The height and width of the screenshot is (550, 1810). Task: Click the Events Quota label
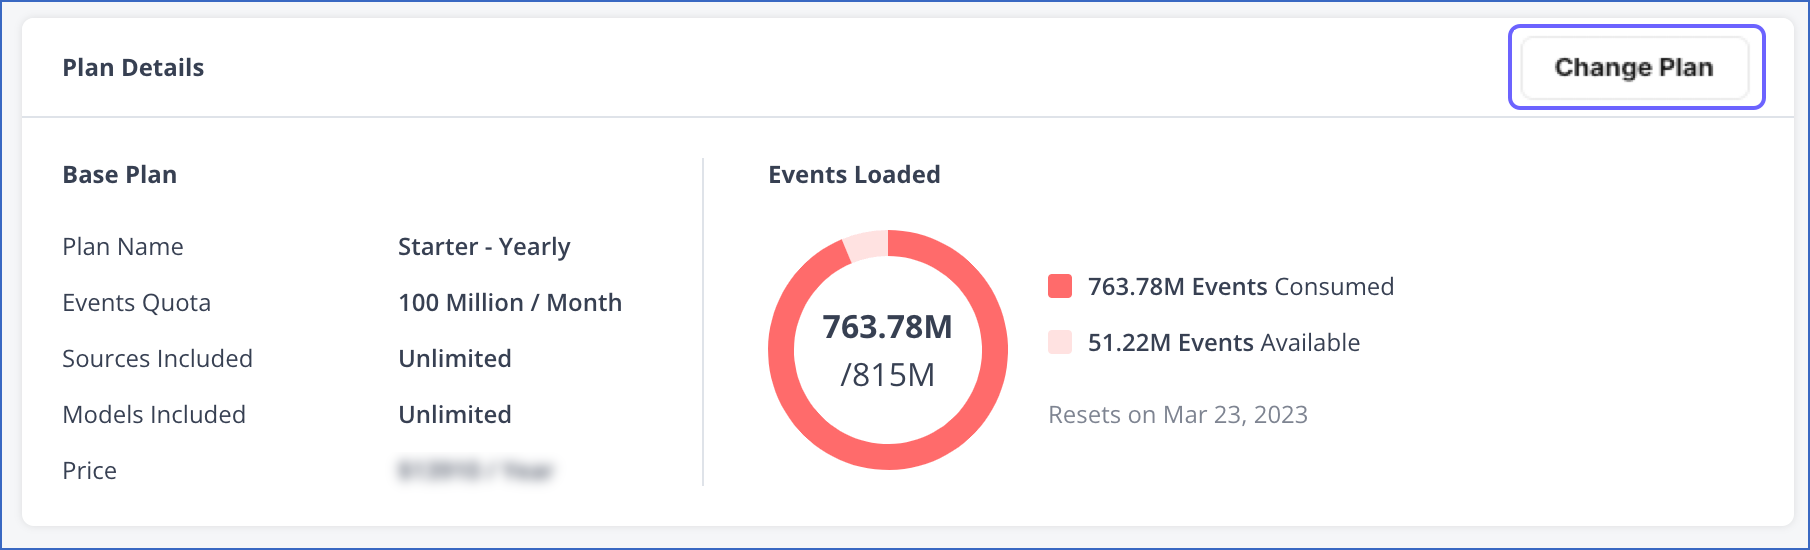coord(136,302)
